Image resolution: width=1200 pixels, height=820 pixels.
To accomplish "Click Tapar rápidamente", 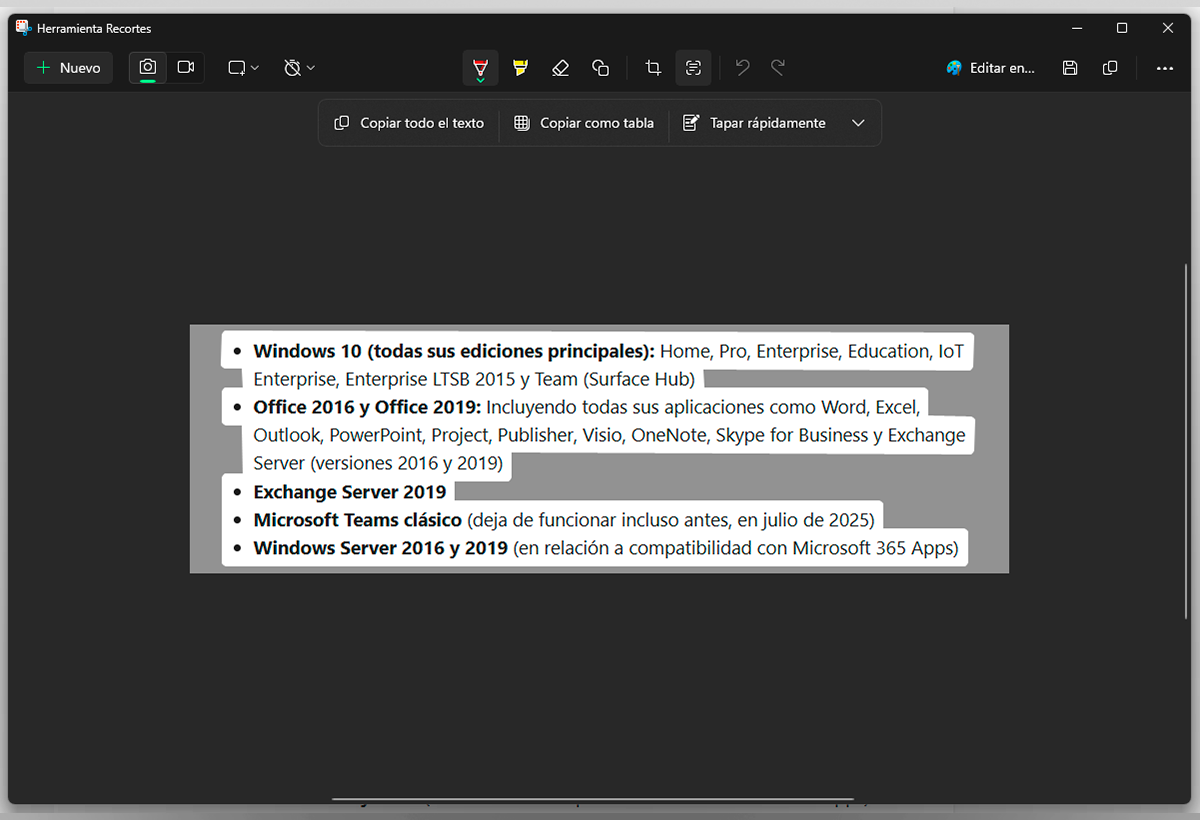I will [754, 123].
